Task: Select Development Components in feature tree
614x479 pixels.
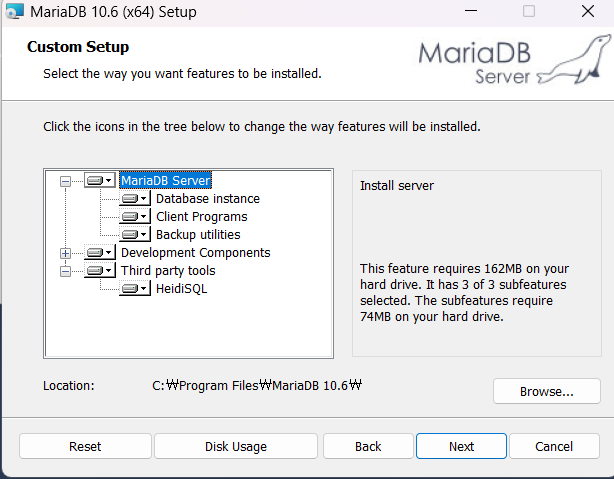Action: point(195,253)
